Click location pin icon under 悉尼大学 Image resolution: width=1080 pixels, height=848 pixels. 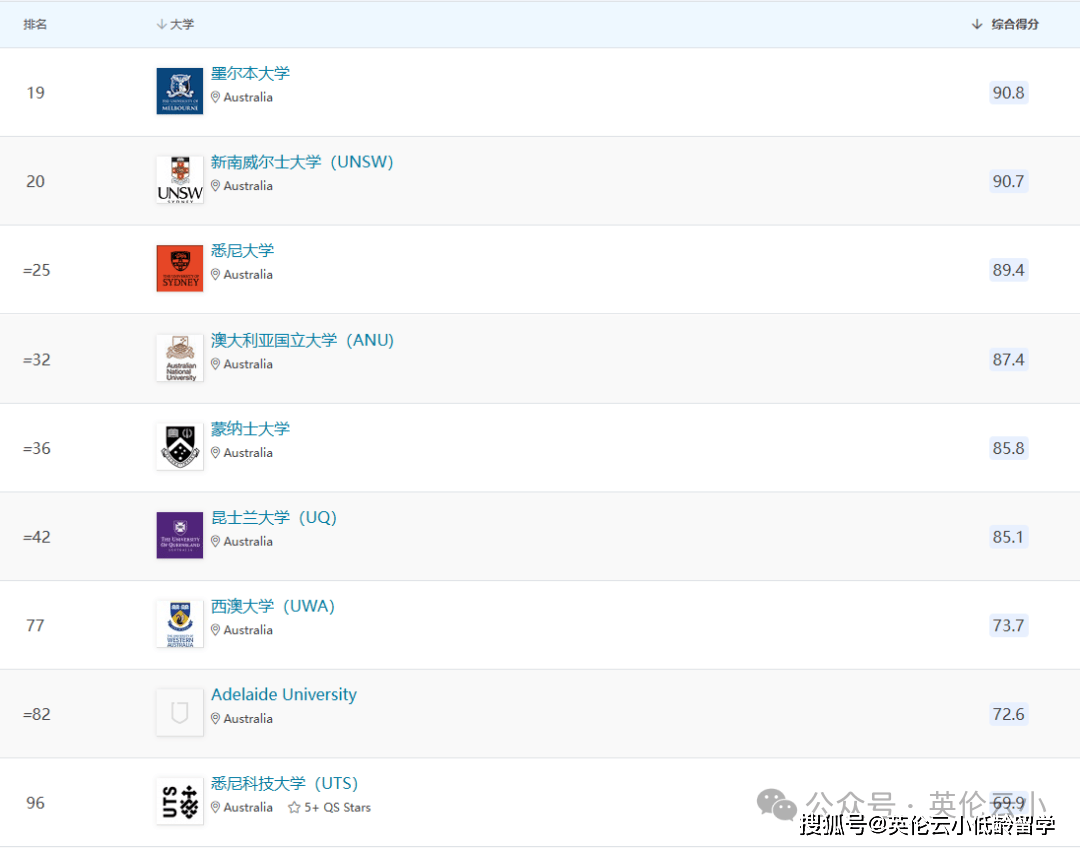216,275
